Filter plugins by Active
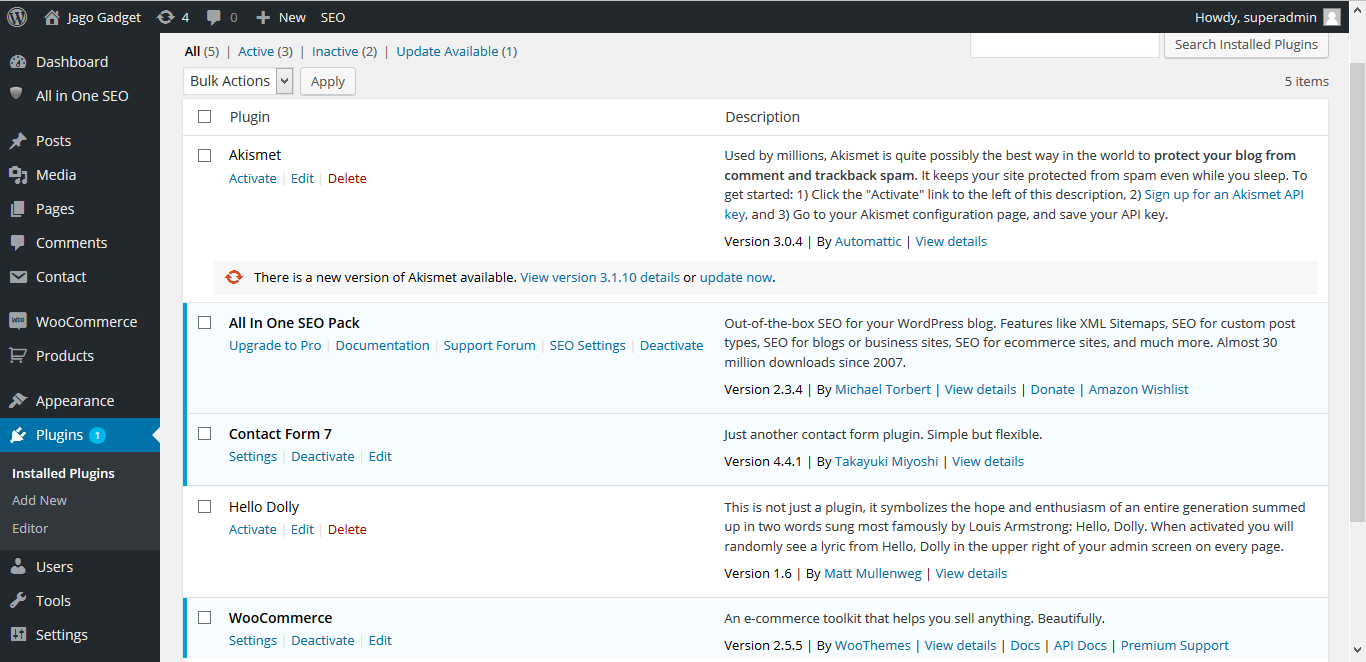 coord(256,51)
